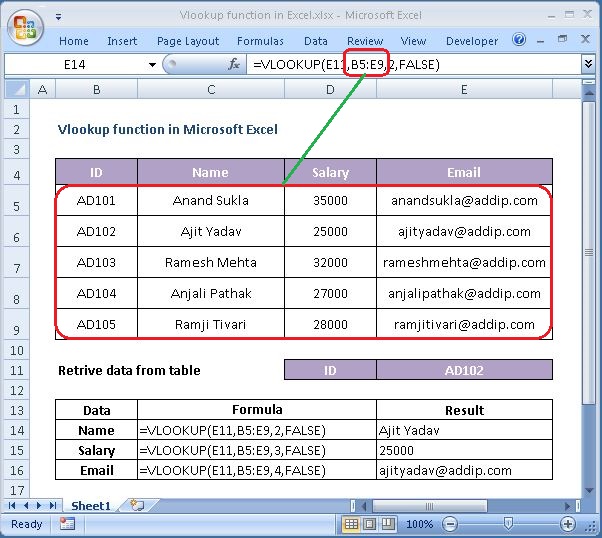Click cell containing AD104
Screen dimensions: 602x538
[96, 294]
